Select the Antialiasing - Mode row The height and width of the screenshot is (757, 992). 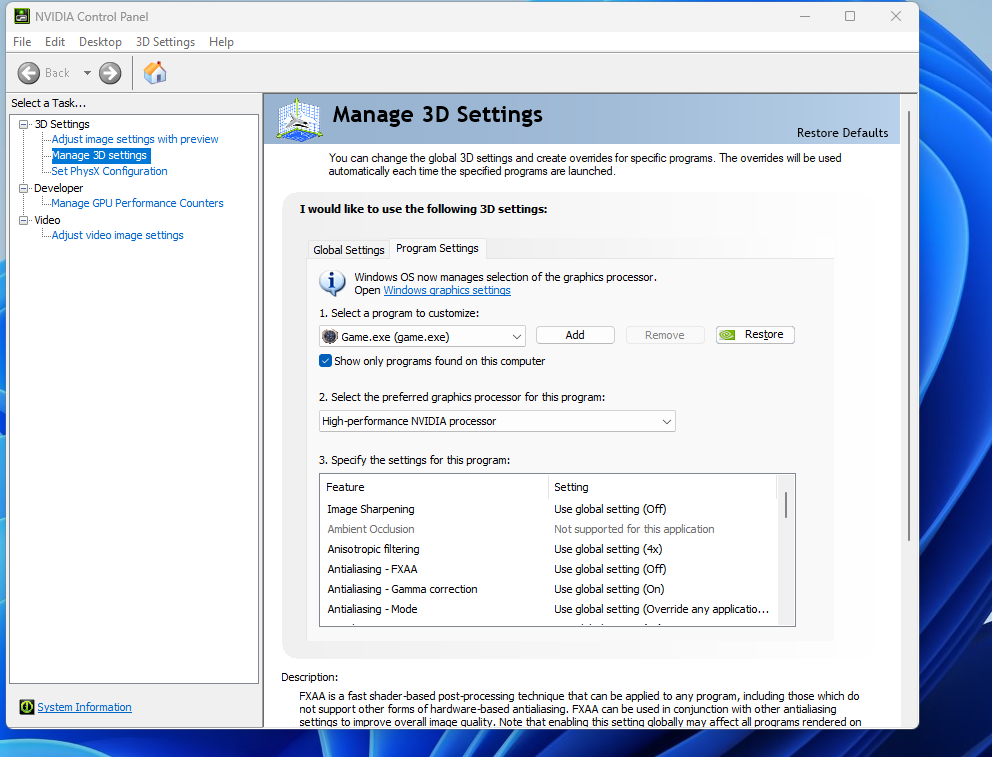pos(548,609)
